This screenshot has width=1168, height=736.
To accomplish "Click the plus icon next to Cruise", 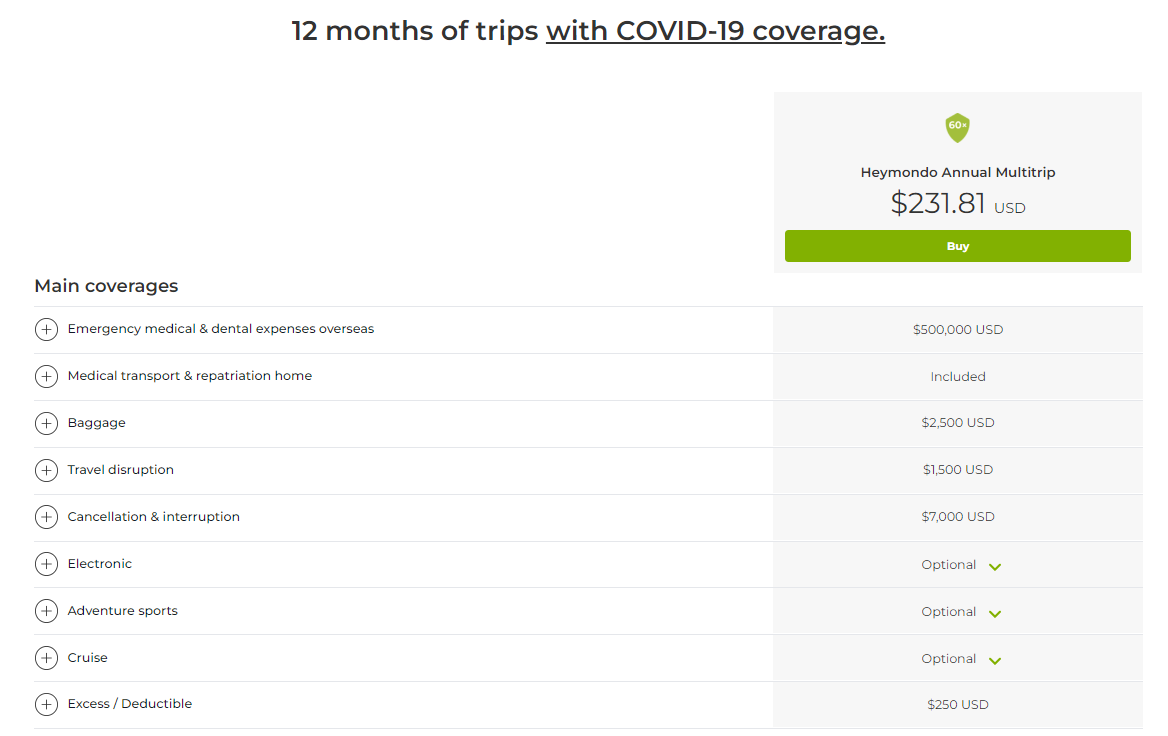I will 47,658.
